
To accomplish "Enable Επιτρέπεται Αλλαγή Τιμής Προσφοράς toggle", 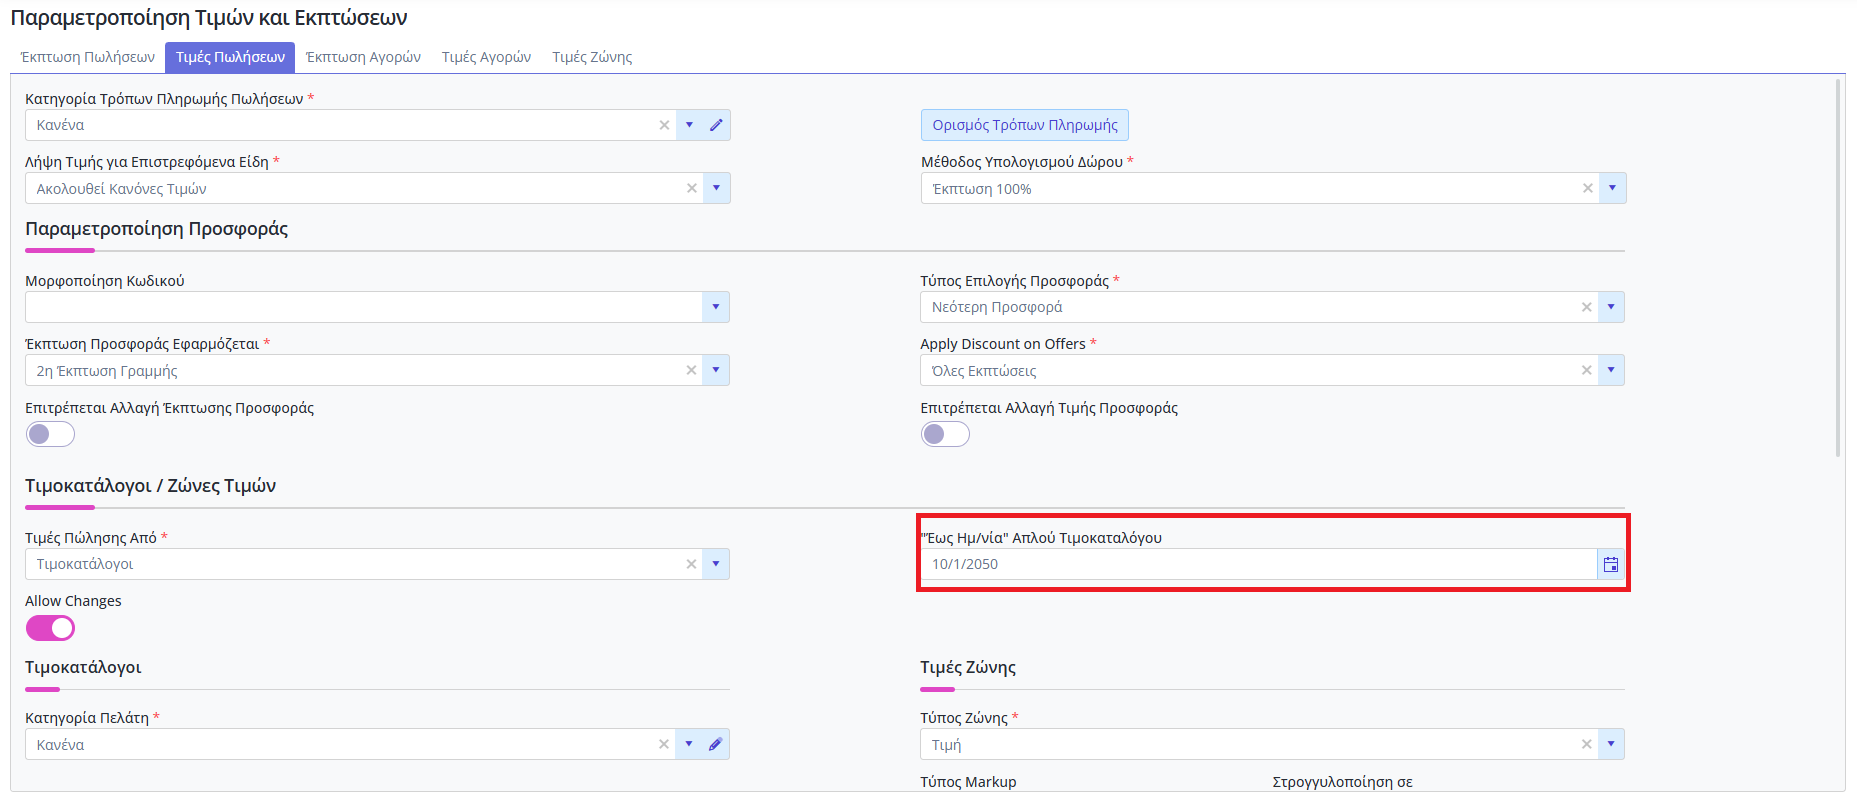I will point(945,434).
